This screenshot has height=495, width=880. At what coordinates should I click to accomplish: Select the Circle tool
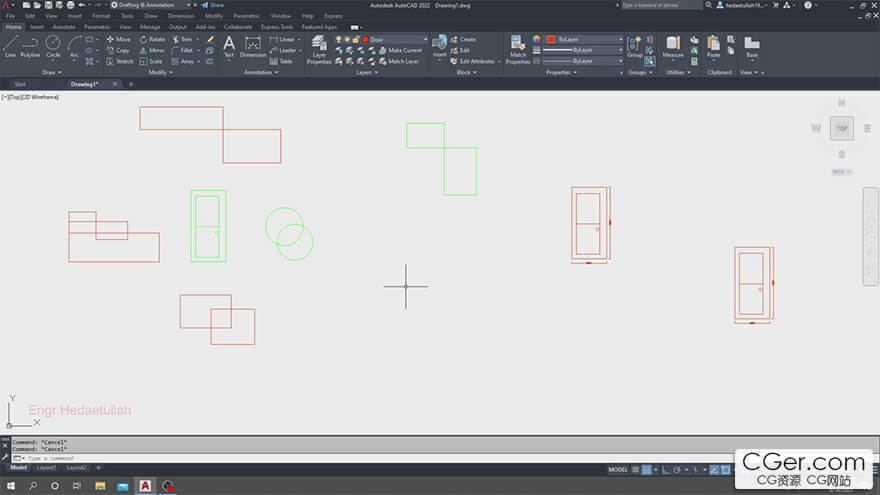[53, 47]
